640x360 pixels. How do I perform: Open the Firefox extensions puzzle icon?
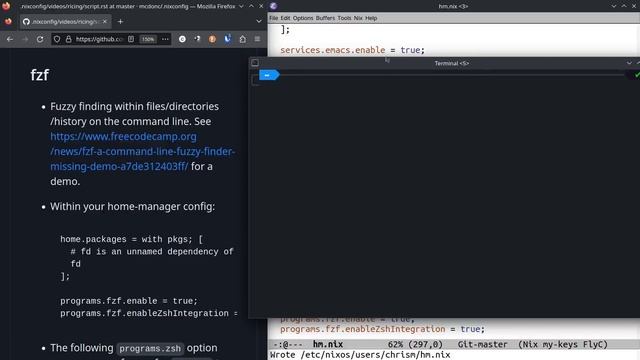pyautogui.click(x=242, y=39)
